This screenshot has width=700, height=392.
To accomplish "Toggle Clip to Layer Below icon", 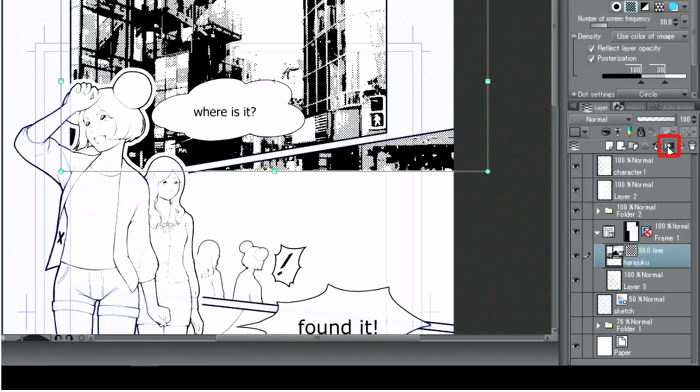I will point(606,132).
